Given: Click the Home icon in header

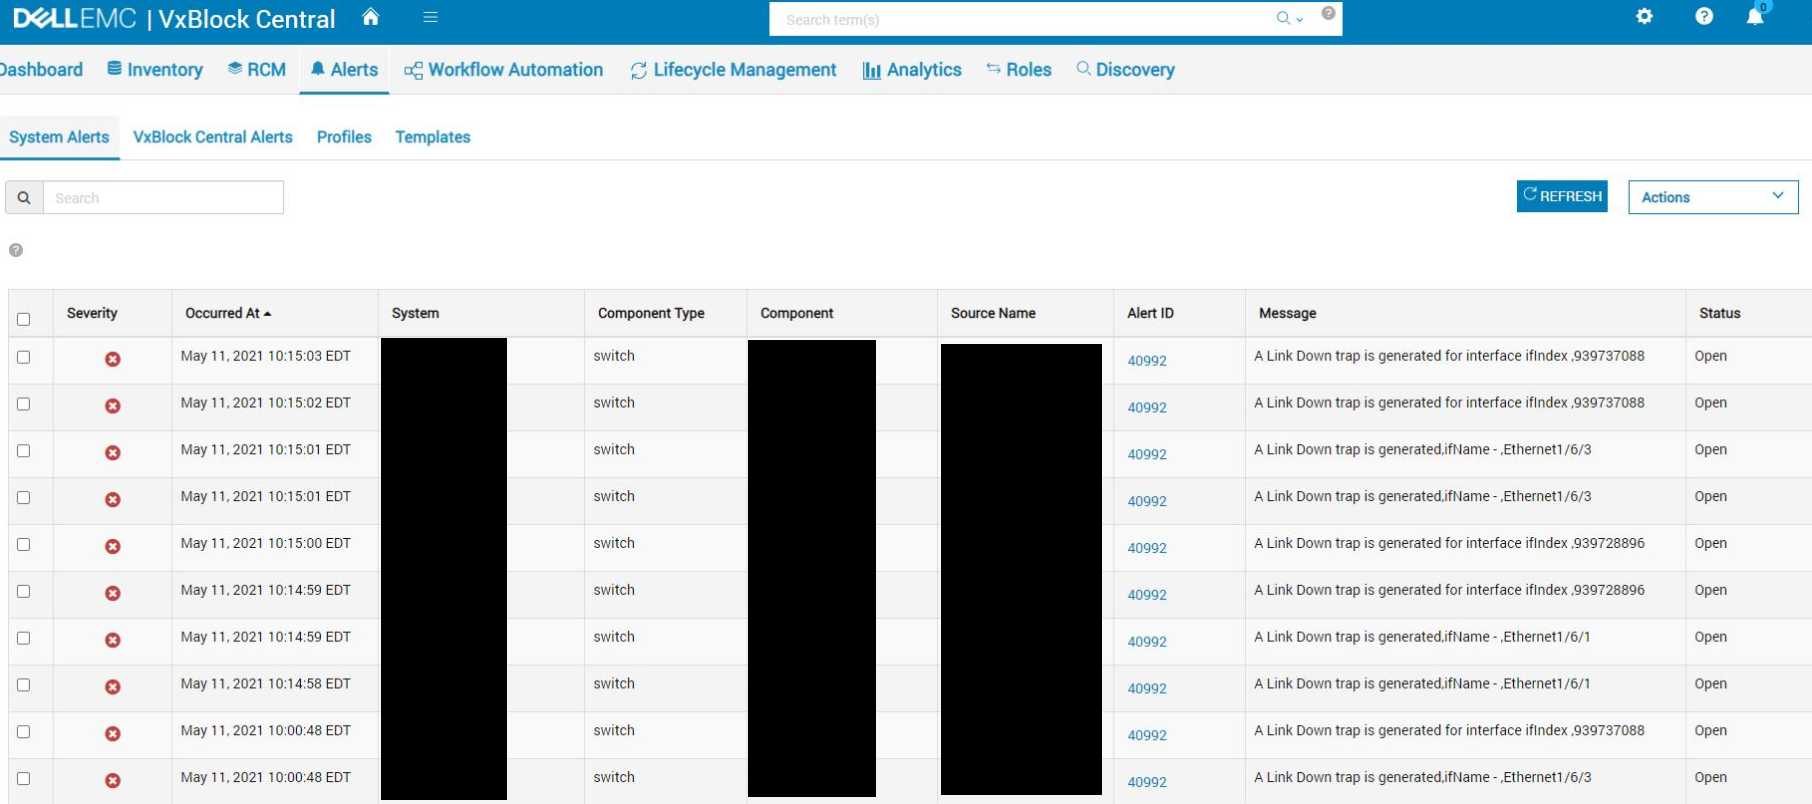Looking at the screenshot, I should click(x=371, y=17).
